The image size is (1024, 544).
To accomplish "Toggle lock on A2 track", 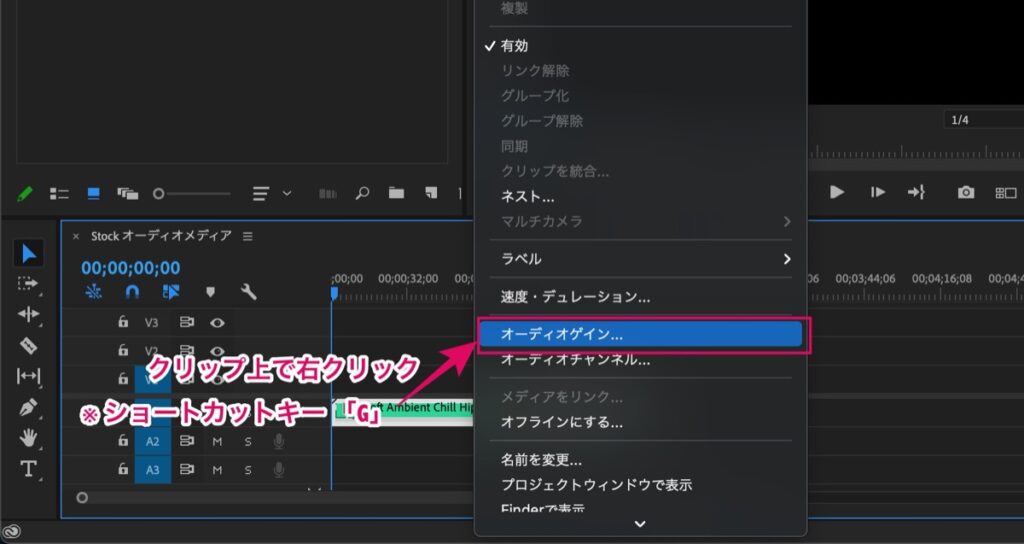I will point(123,441).
